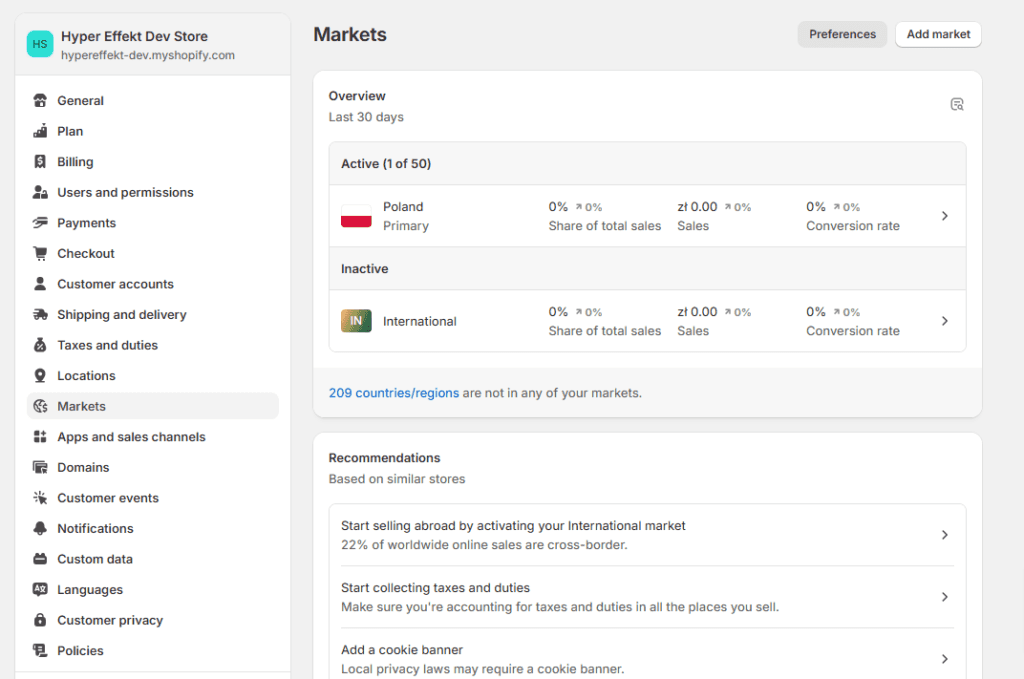Click the Preferences button

842,35
